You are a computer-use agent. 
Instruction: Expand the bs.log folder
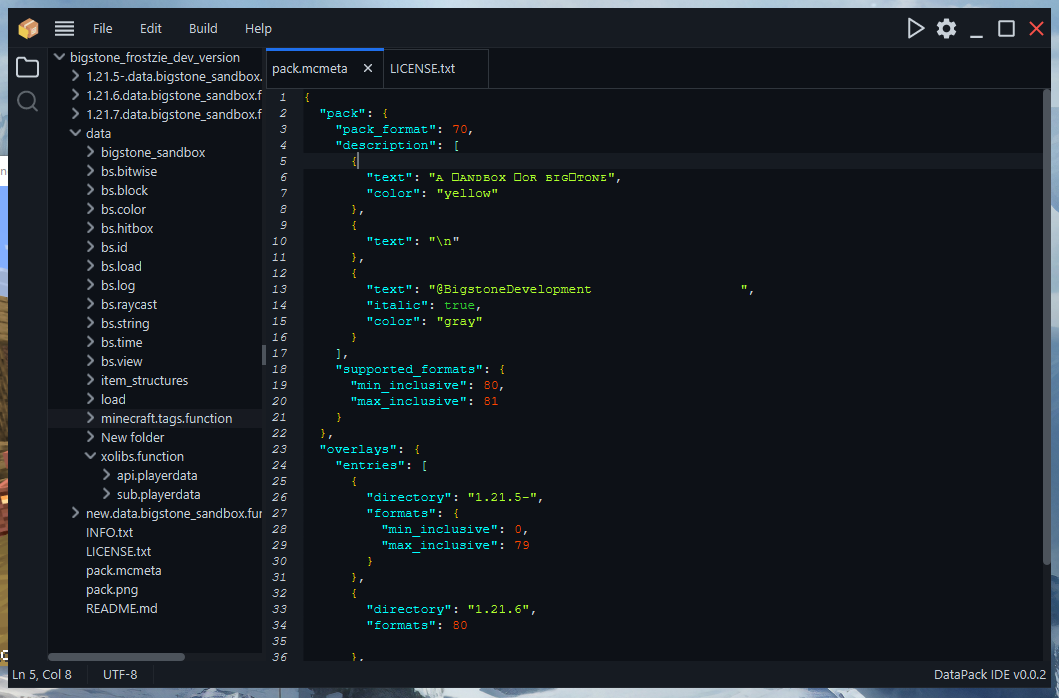pos(91,285)
